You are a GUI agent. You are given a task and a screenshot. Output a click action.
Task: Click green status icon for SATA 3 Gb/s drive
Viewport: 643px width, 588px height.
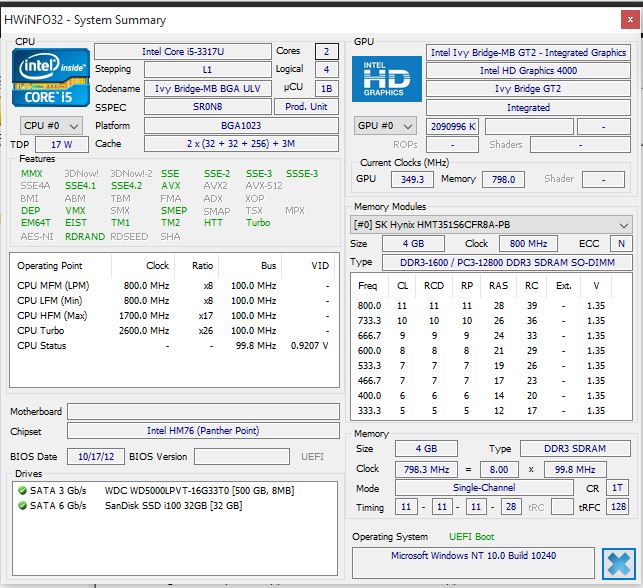[23, 490]
